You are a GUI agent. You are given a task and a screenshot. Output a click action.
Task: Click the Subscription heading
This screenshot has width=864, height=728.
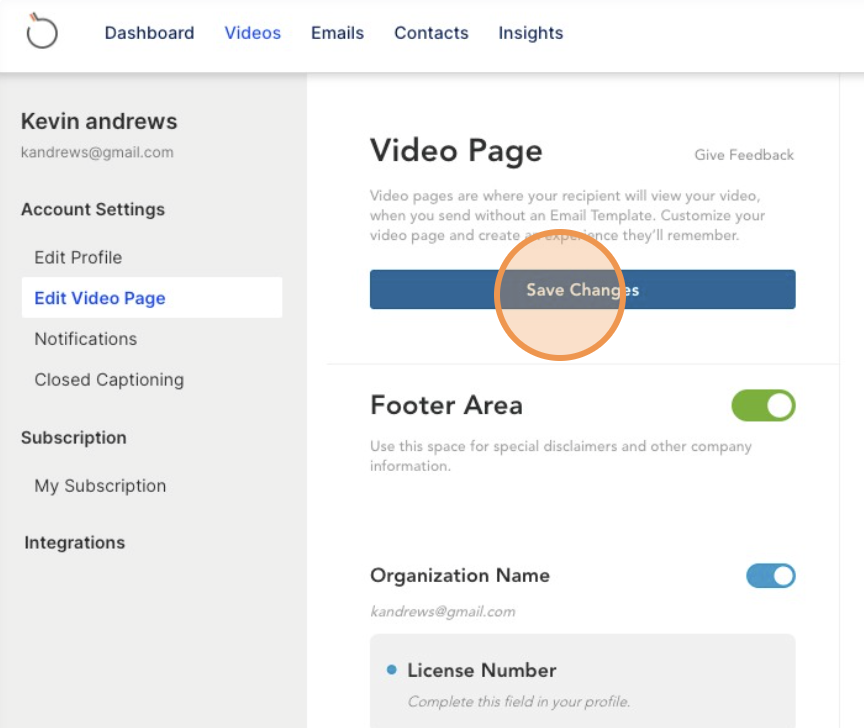pos(74,438)
